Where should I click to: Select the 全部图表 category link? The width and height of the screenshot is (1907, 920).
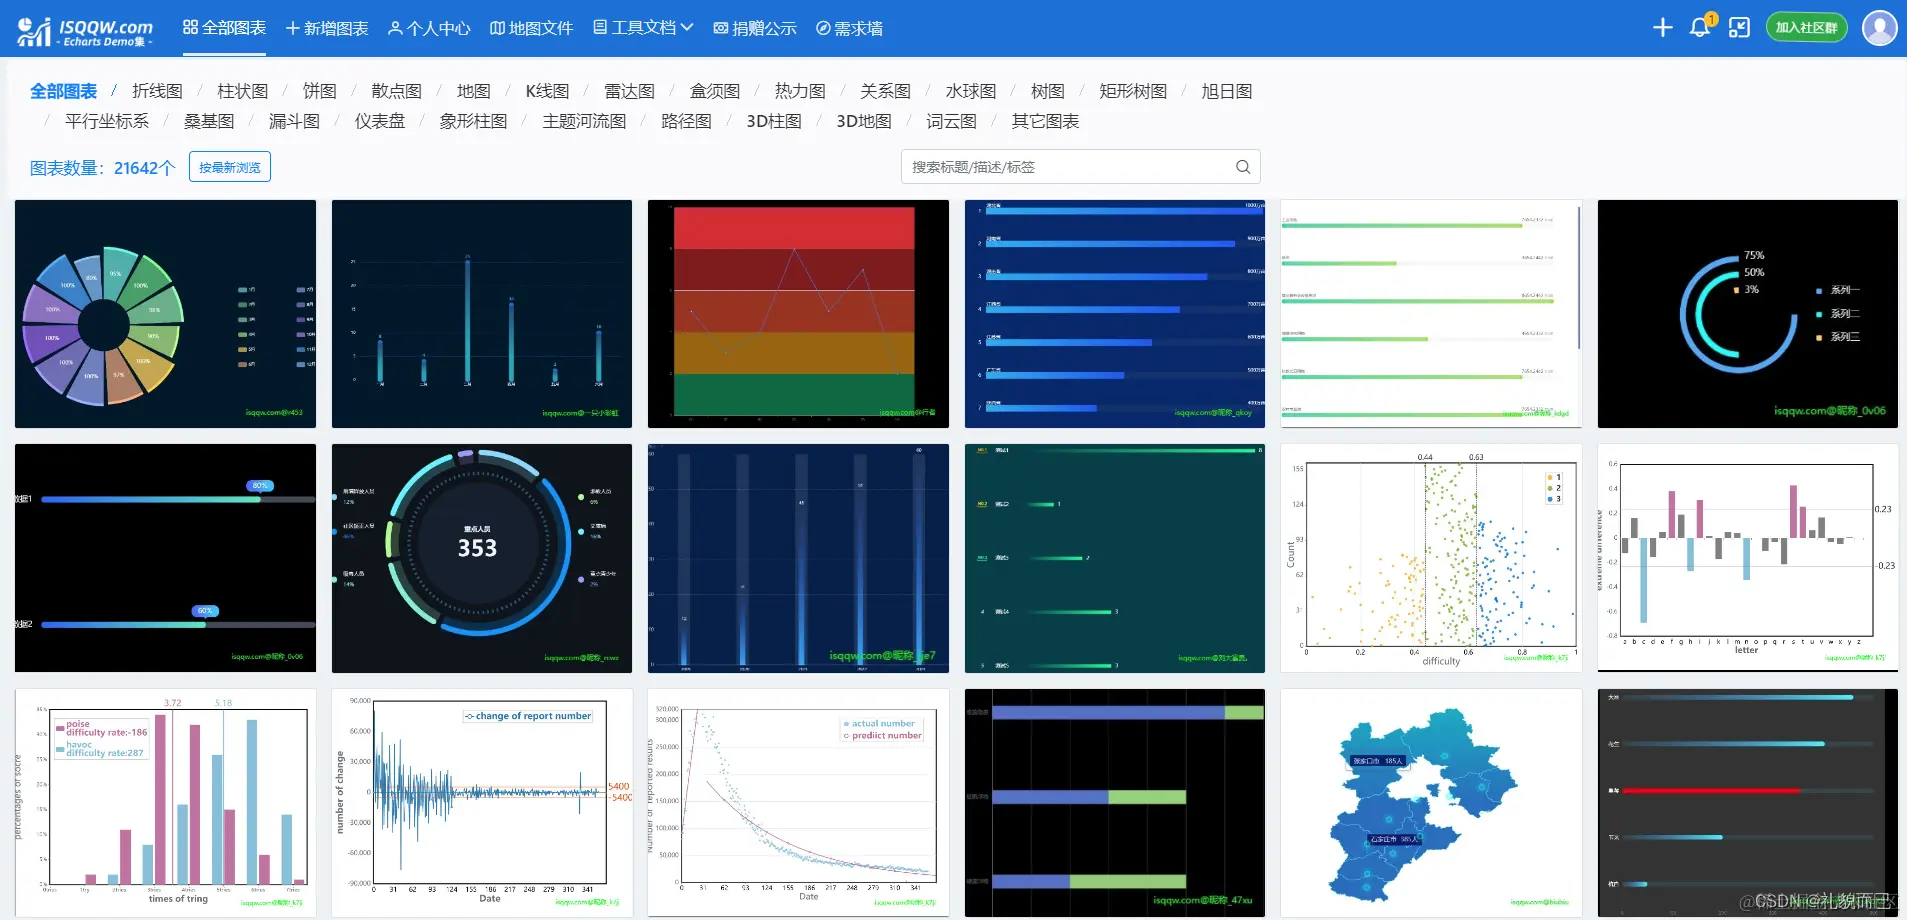click(x=63, y=91)
